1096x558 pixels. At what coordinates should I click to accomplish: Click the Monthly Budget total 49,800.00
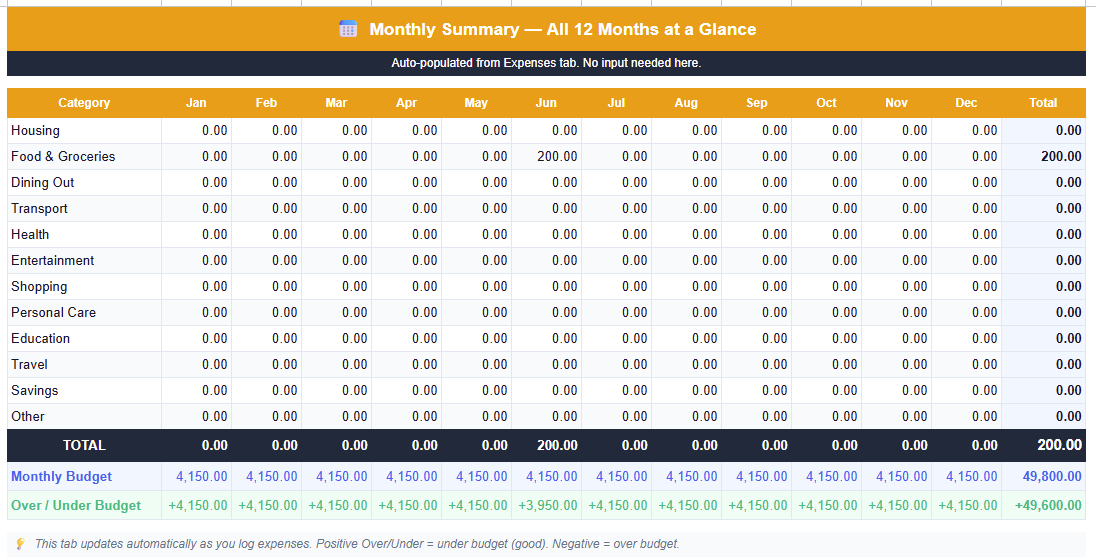pos(1044,477)
